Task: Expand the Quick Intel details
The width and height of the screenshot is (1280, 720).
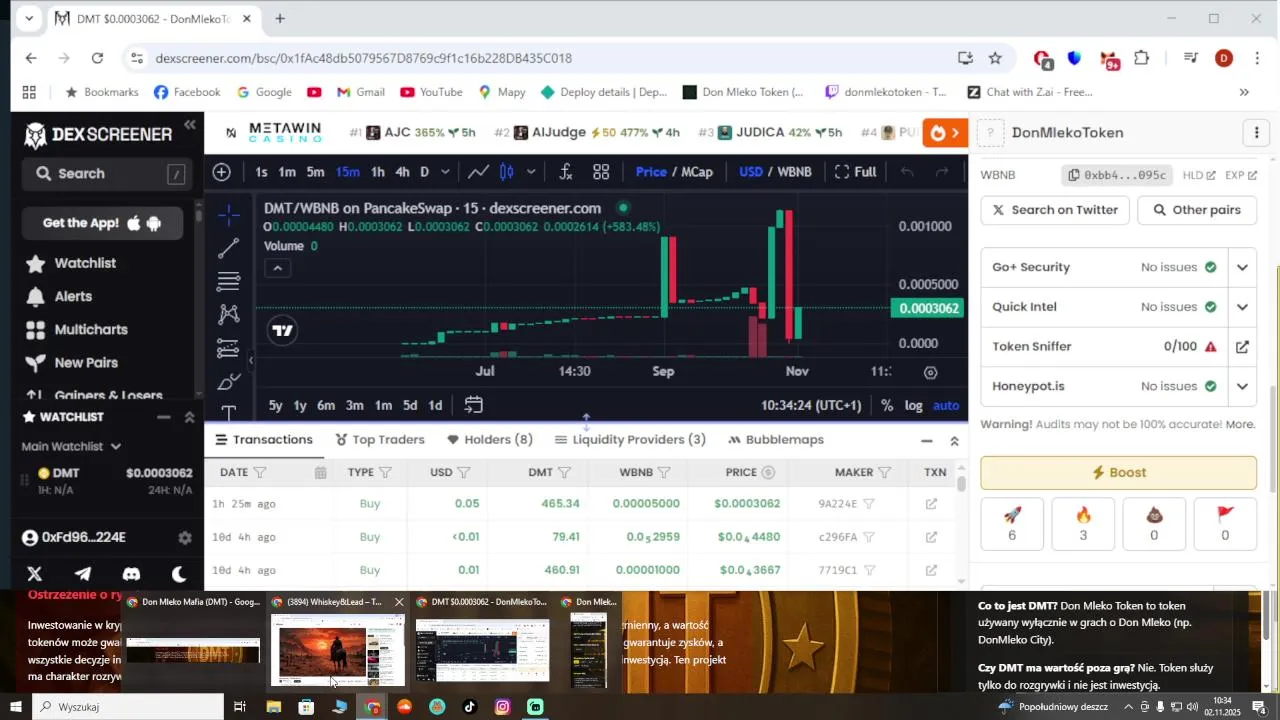Action: [x=1242, y=307]
